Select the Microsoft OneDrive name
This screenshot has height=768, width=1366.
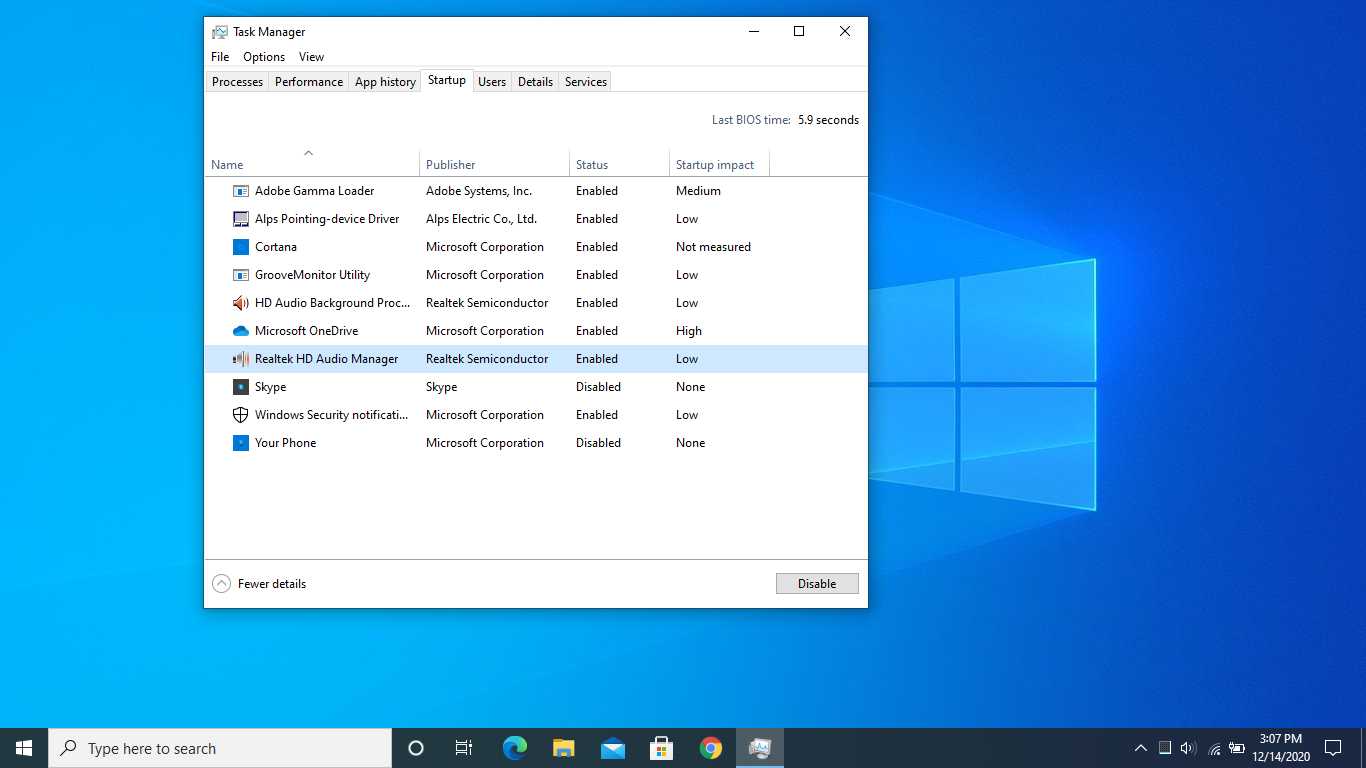point(306,331)
